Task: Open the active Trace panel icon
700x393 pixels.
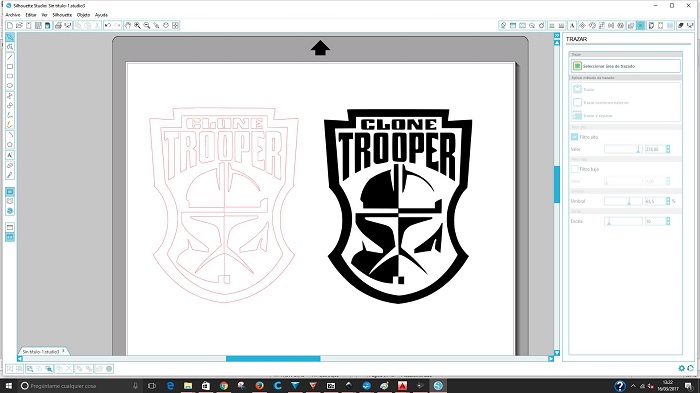Action: coord(641,25)
